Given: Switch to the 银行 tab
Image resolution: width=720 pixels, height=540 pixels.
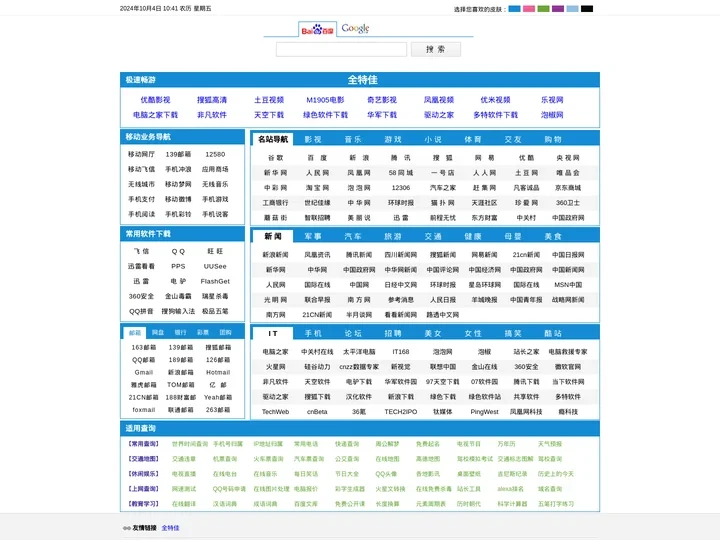Looking at the screenshot, I should click(180, 332).
